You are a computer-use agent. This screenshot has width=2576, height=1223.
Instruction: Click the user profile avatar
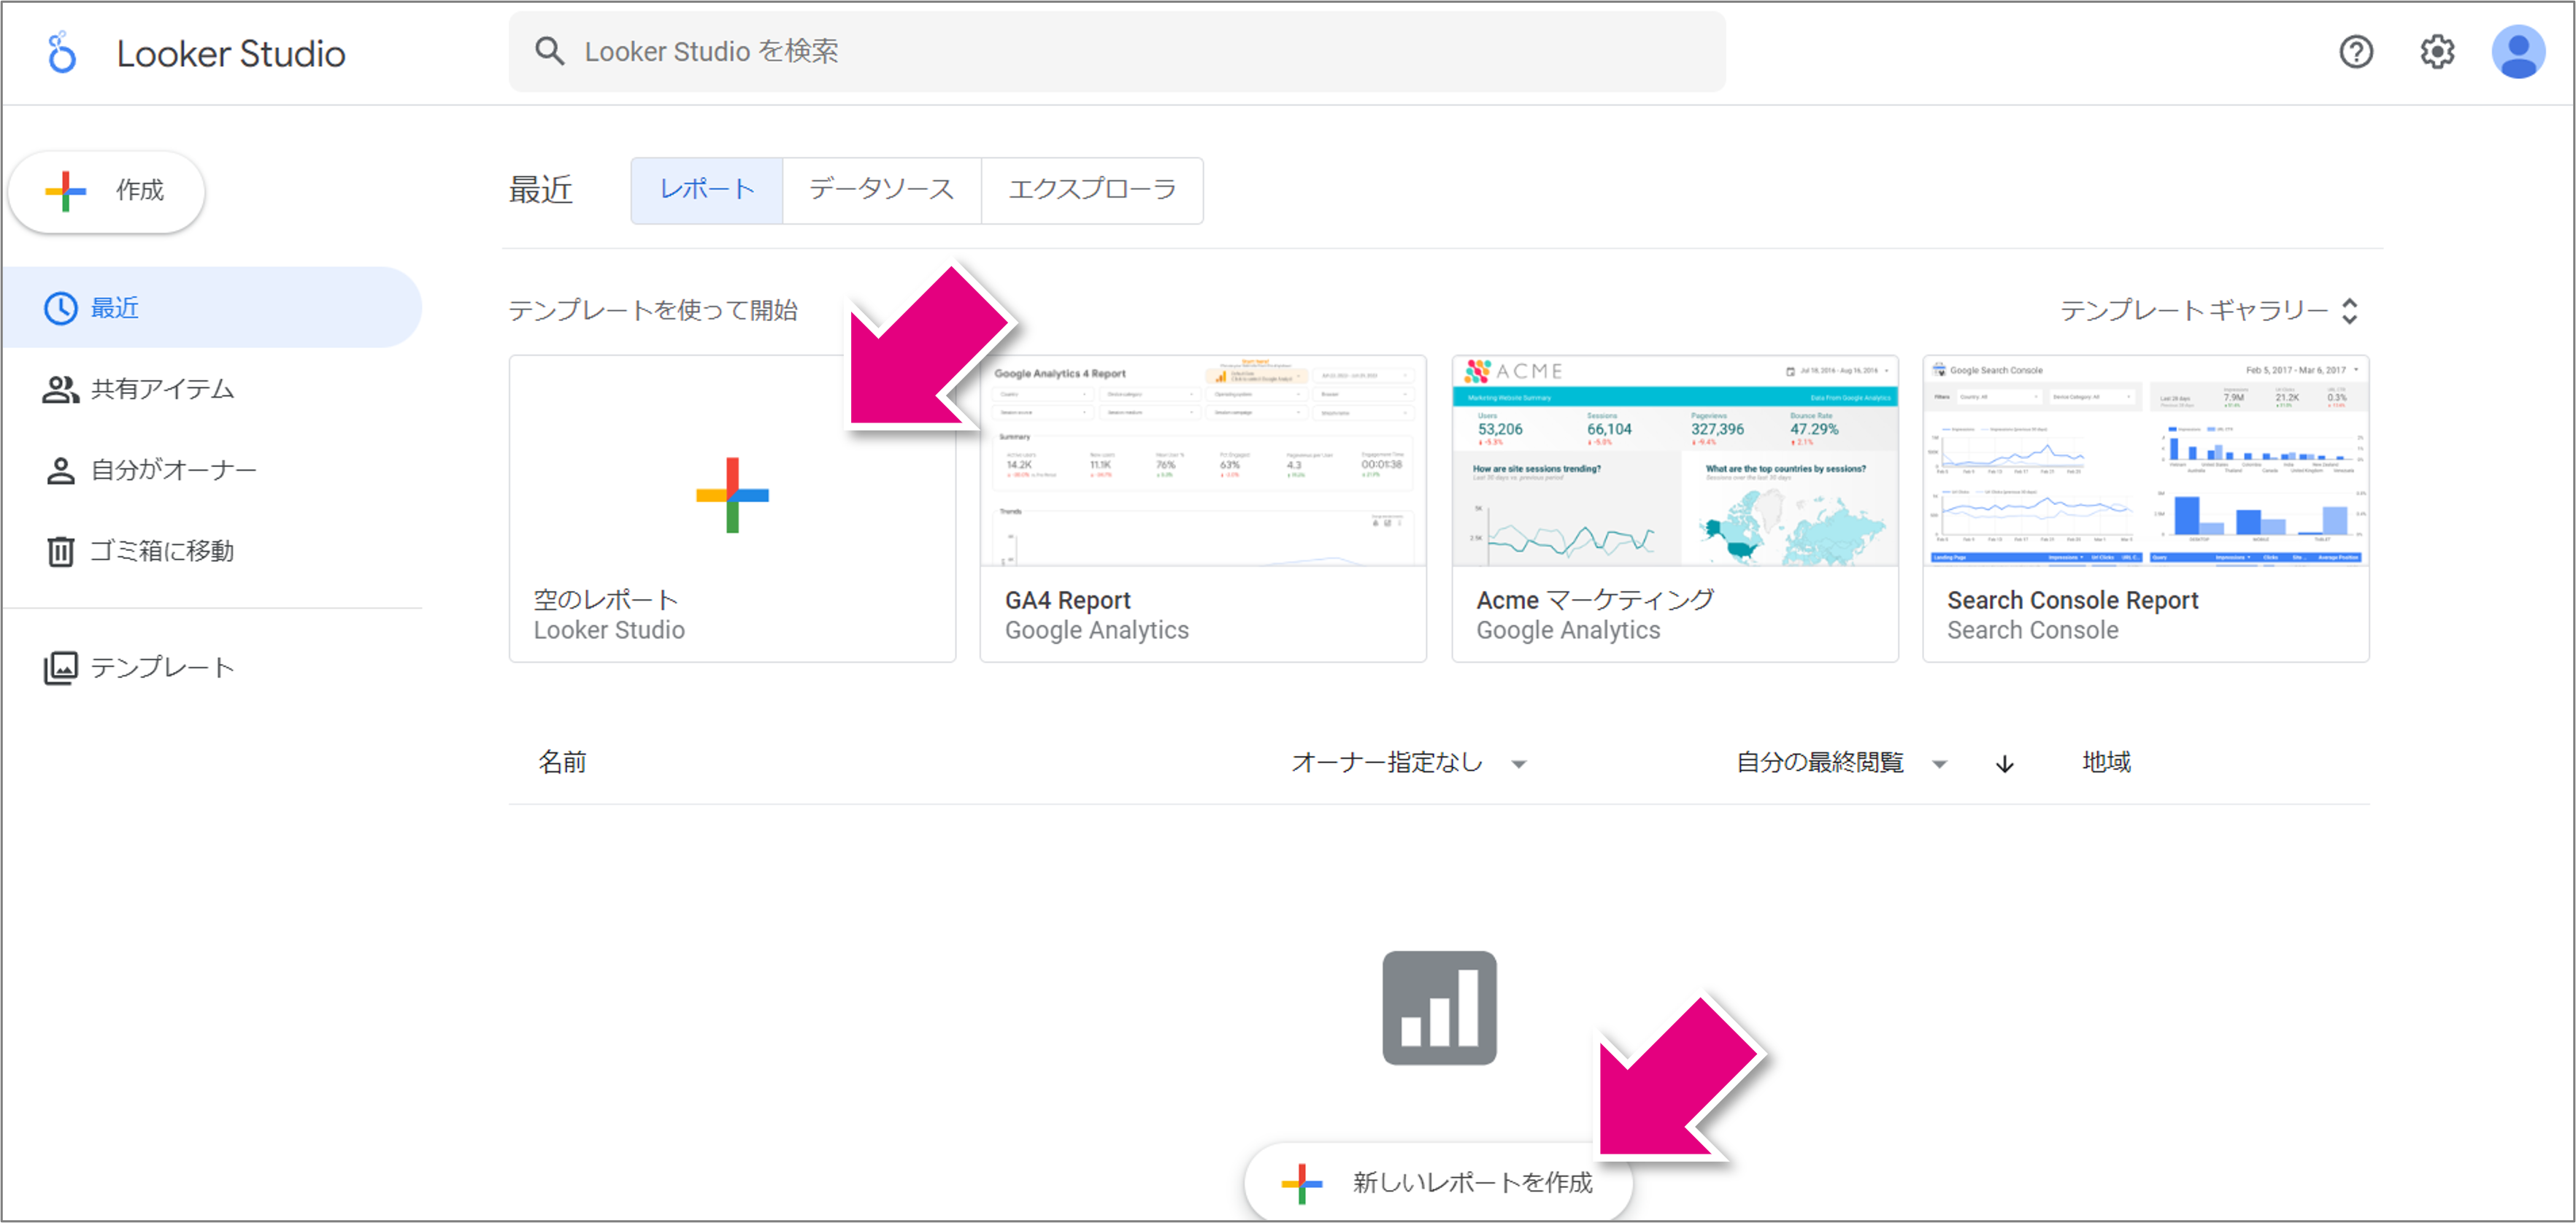point(2518,51)
